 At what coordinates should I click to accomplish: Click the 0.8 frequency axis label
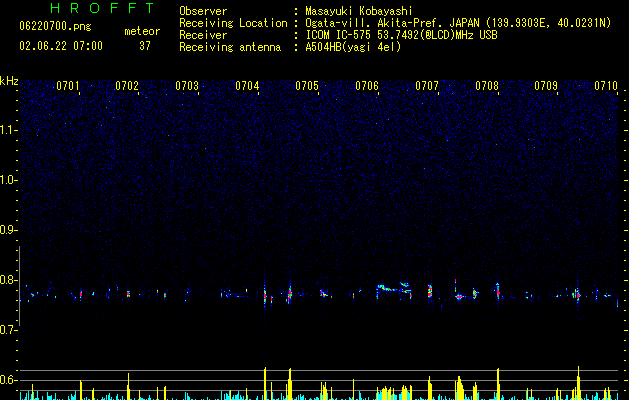(x=8, y=280)
